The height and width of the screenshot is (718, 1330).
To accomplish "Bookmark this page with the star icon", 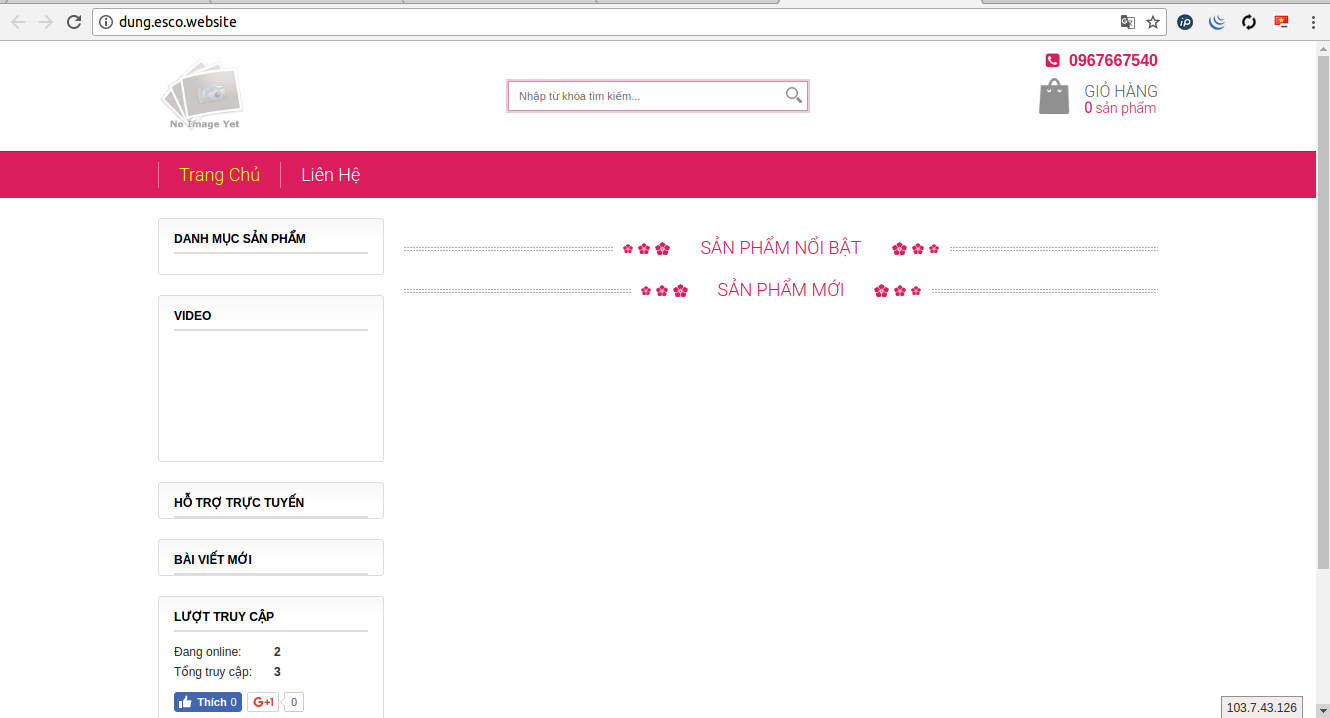I will pos(1153,22).
